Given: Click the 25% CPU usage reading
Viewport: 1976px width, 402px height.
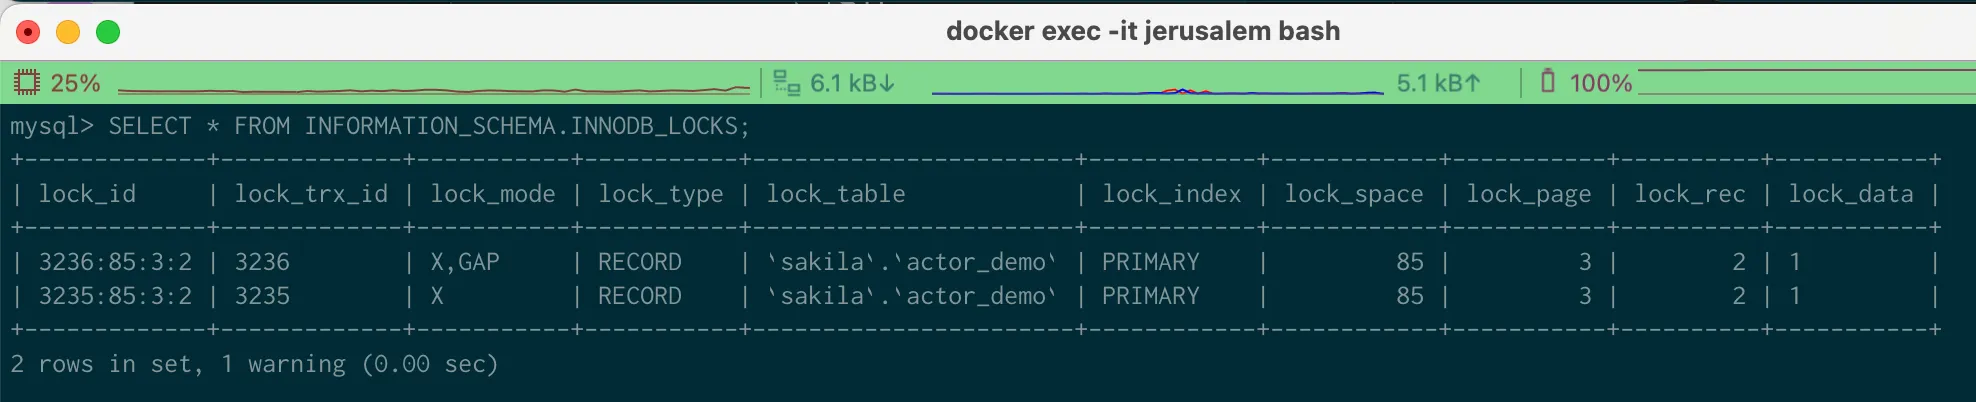Looking at the screenshot, I should [x=76, y=83].
